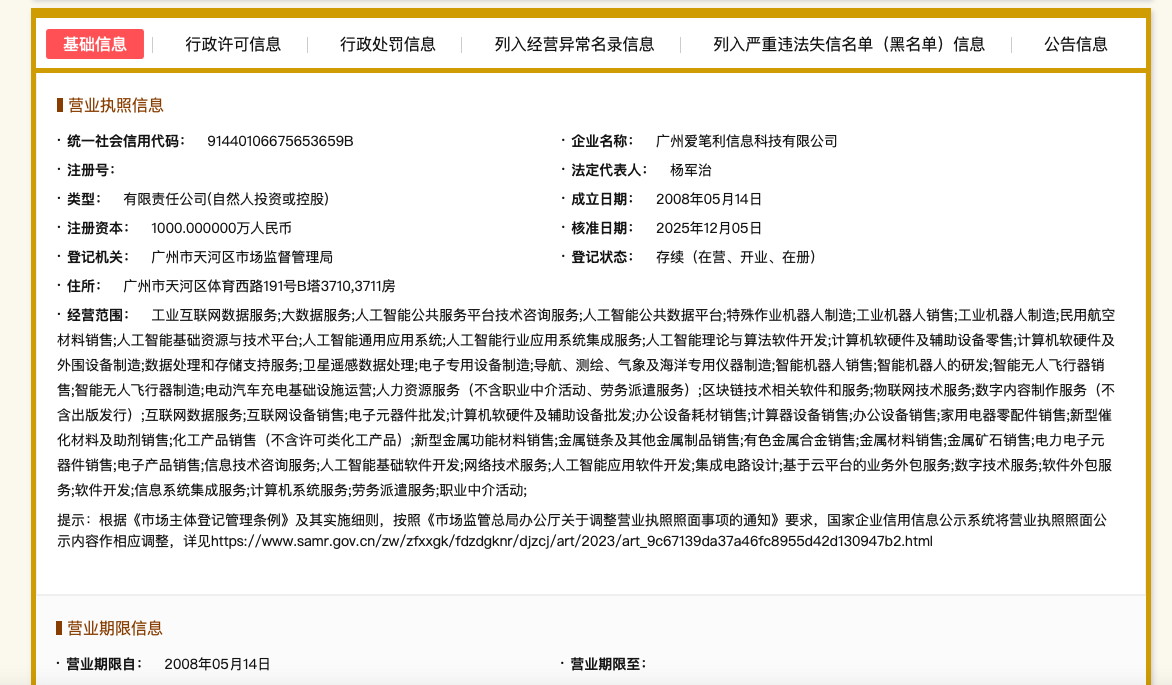Image resolution: width=1172 pixels, height=685 pixels.
Task: Click the 登记机关 label
Action: [x=98, y=257]
